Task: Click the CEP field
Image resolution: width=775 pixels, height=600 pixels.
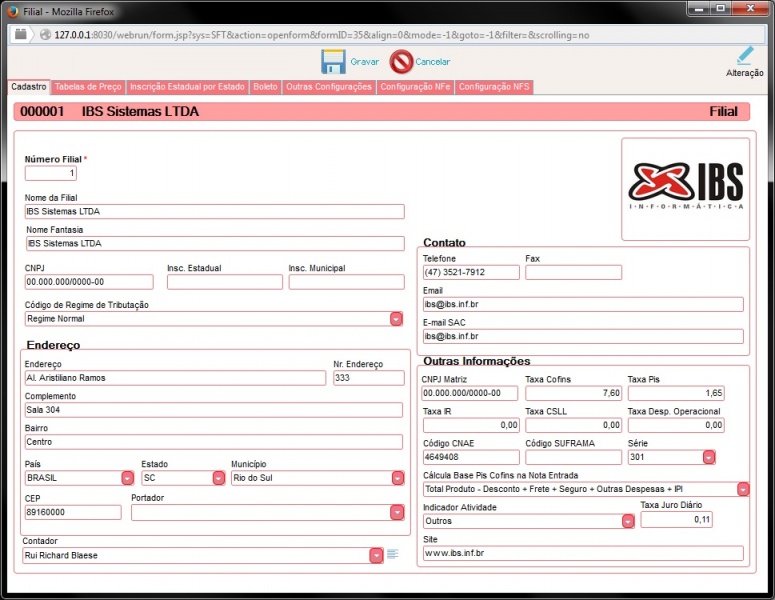Action: pyautogui.click(x=73, y=512)
